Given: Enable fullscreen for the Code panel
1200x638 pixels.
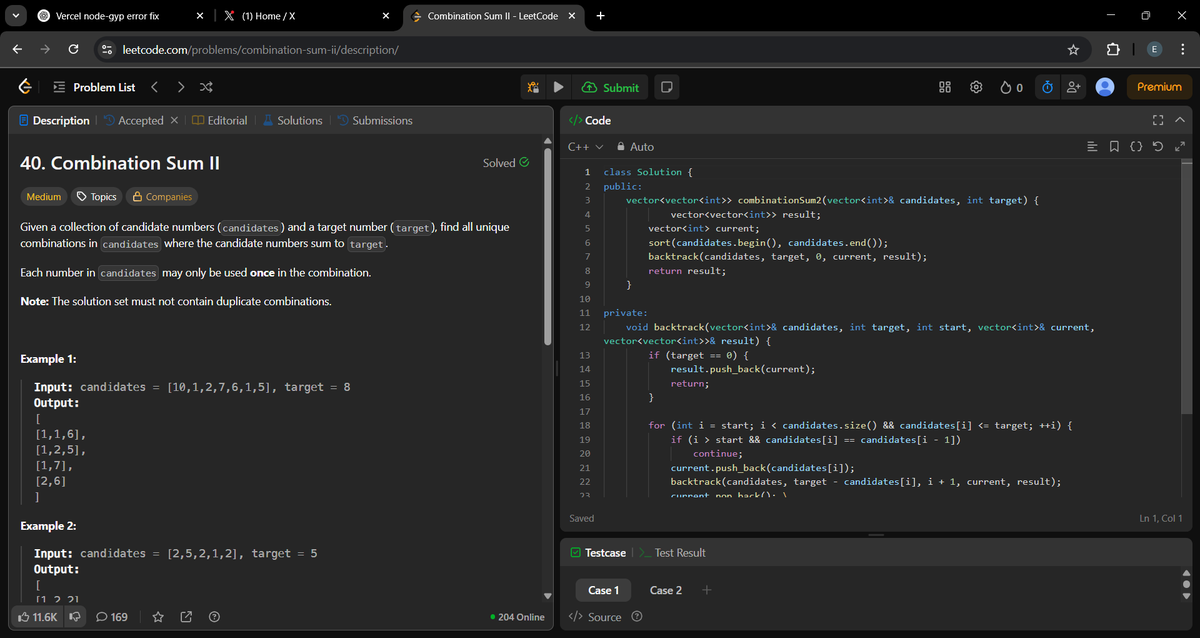Looking at the screenshot, I should click(x=1157, y=119).
